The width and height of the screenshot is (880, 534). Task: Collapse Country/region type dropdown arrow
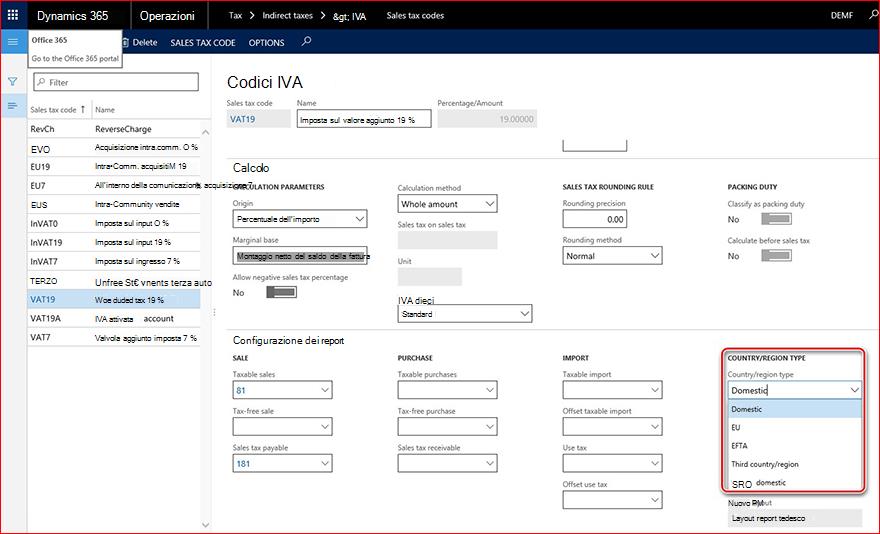pyautogui.click(x=854, y=390)
